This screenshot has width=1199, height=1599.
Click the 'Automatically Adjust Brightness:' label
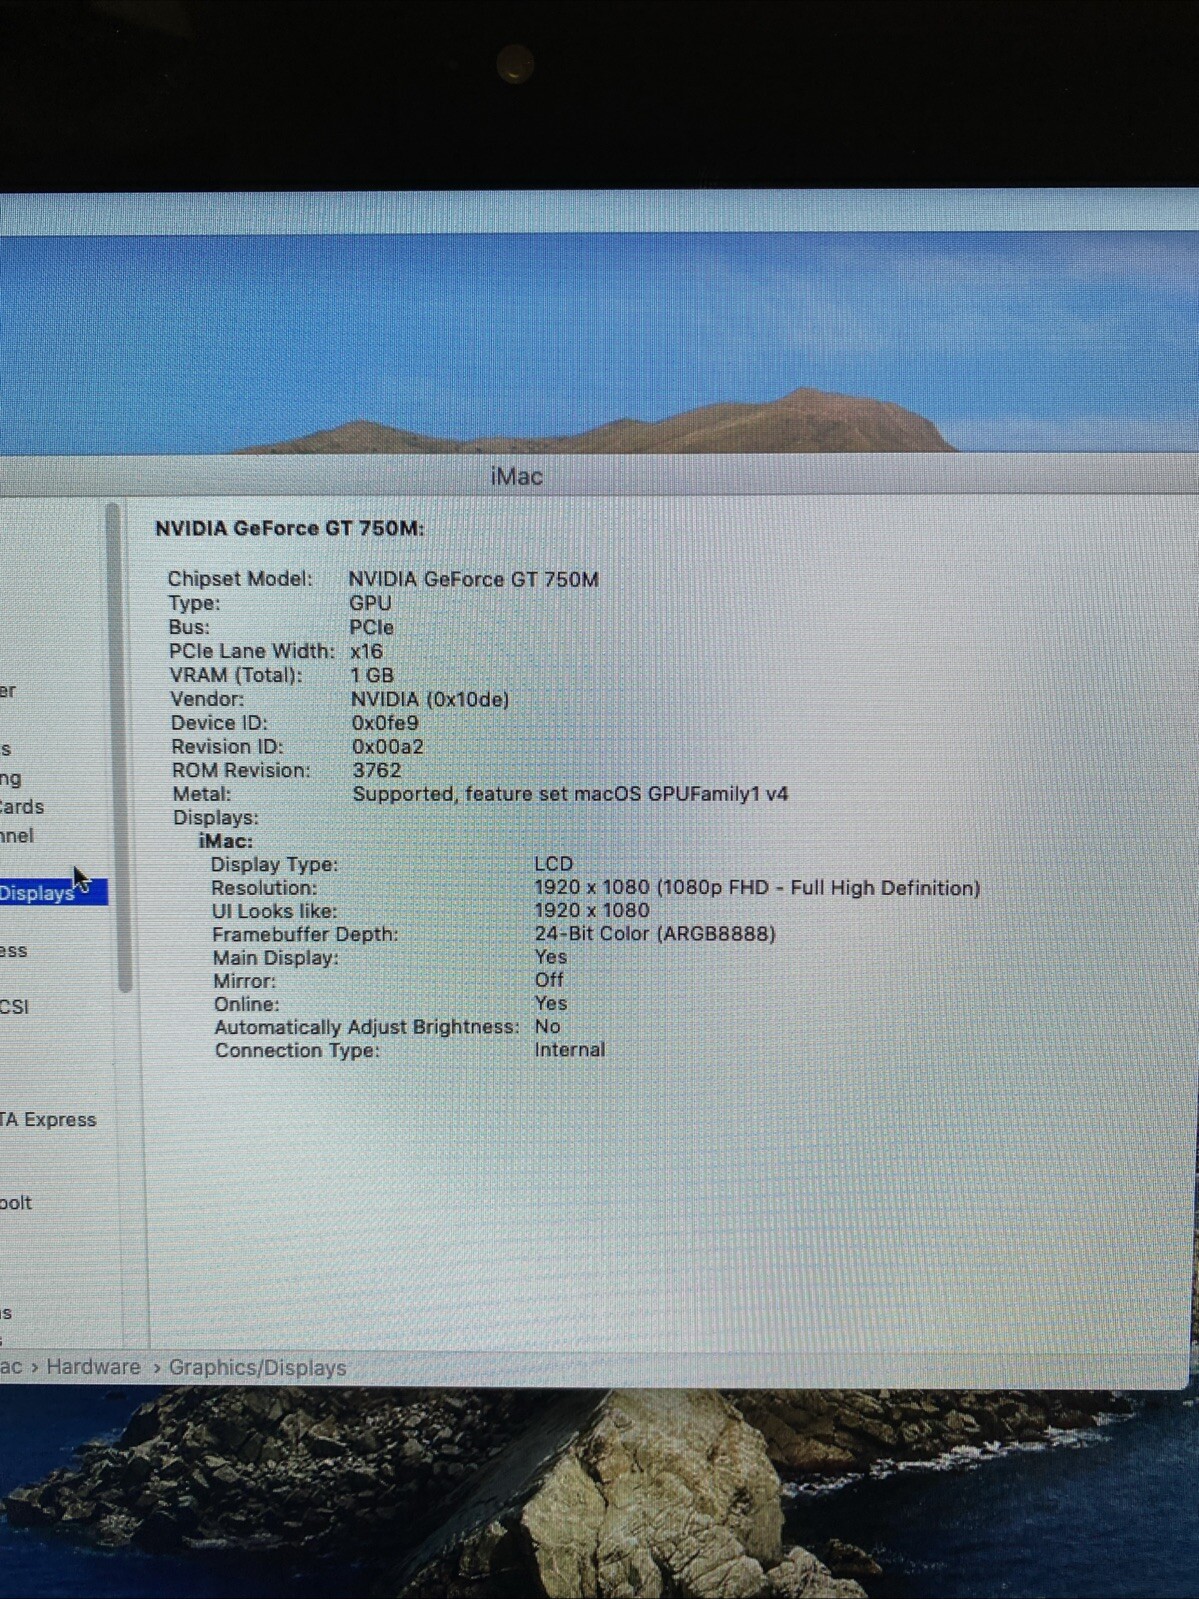pos(366,1027)
